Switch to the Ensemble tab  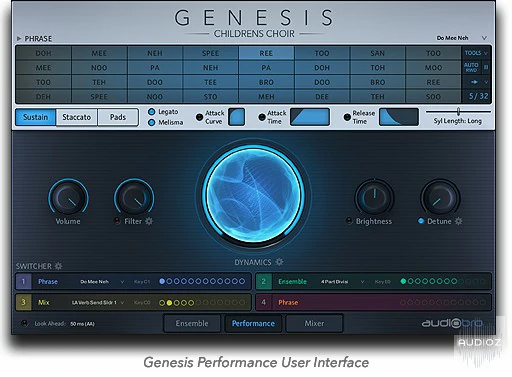pos(192,323)
